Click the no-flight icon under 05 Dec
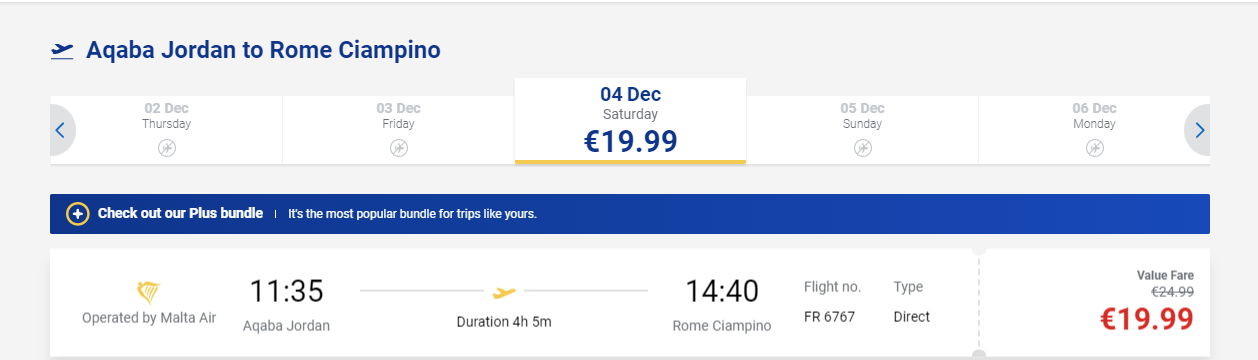The image size is (1258, 360). (x=863, y=148)
